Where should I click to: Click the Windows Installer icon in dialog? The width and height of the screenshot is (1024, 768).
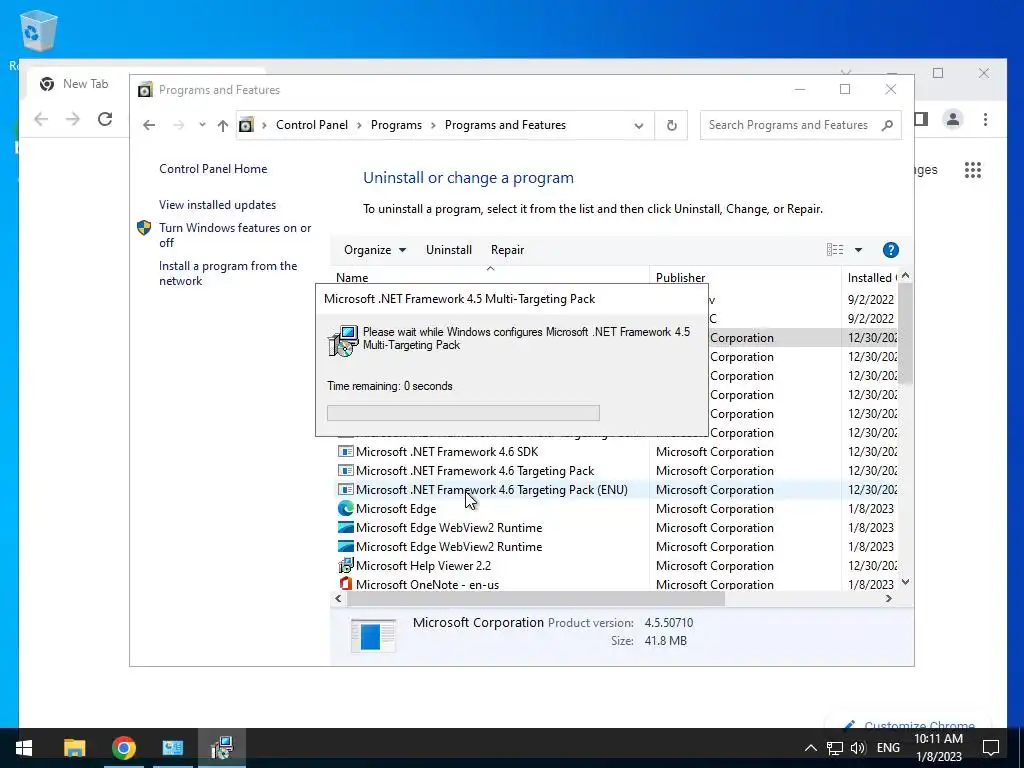point(343,340)
